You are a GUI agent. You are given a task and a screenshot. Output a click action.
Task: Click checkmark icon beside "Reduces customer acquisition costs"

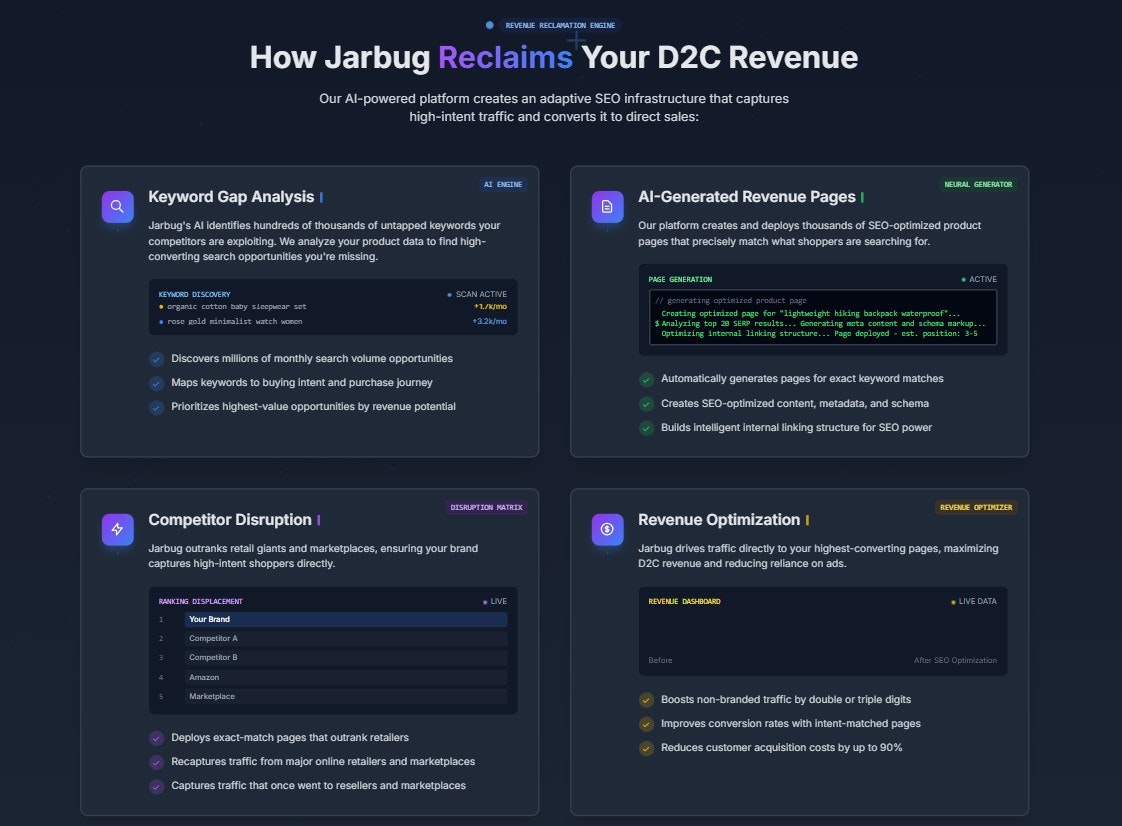pos(646,749)
